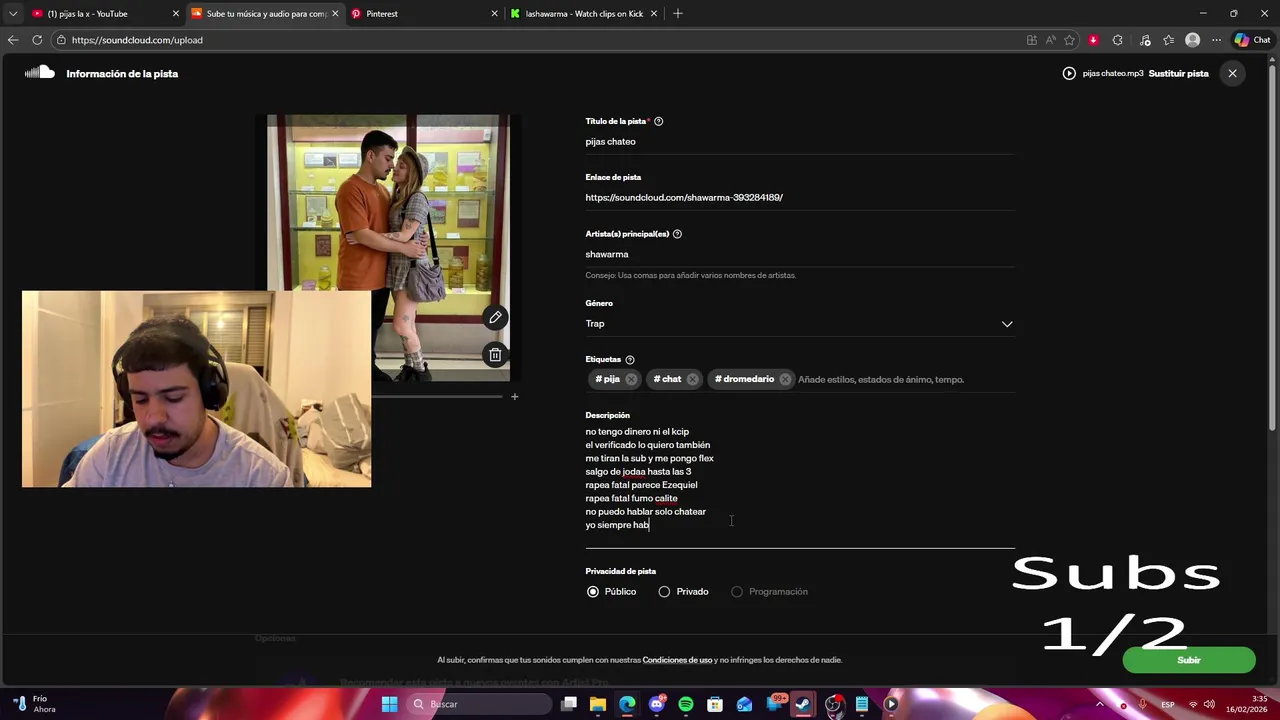This screenshot has width=1280, height=720.
Task: Select the Privado radio button
Action: [664, 592]
